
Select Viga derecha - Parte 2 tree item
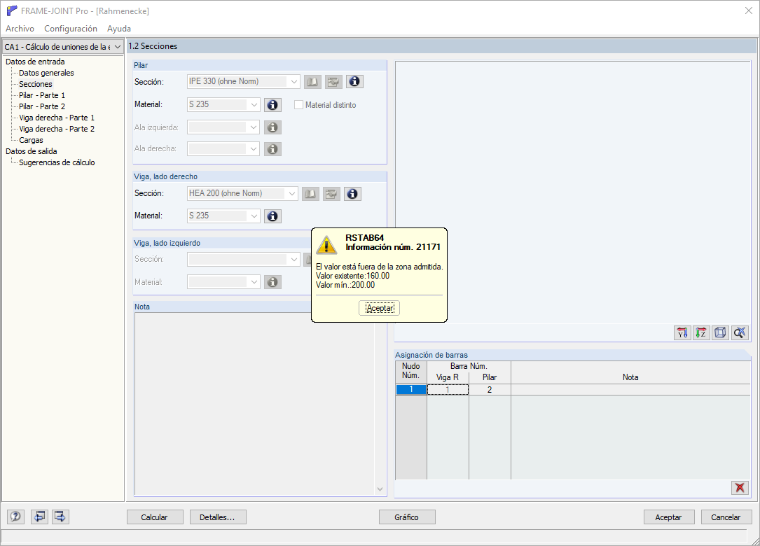pos(57,129)
